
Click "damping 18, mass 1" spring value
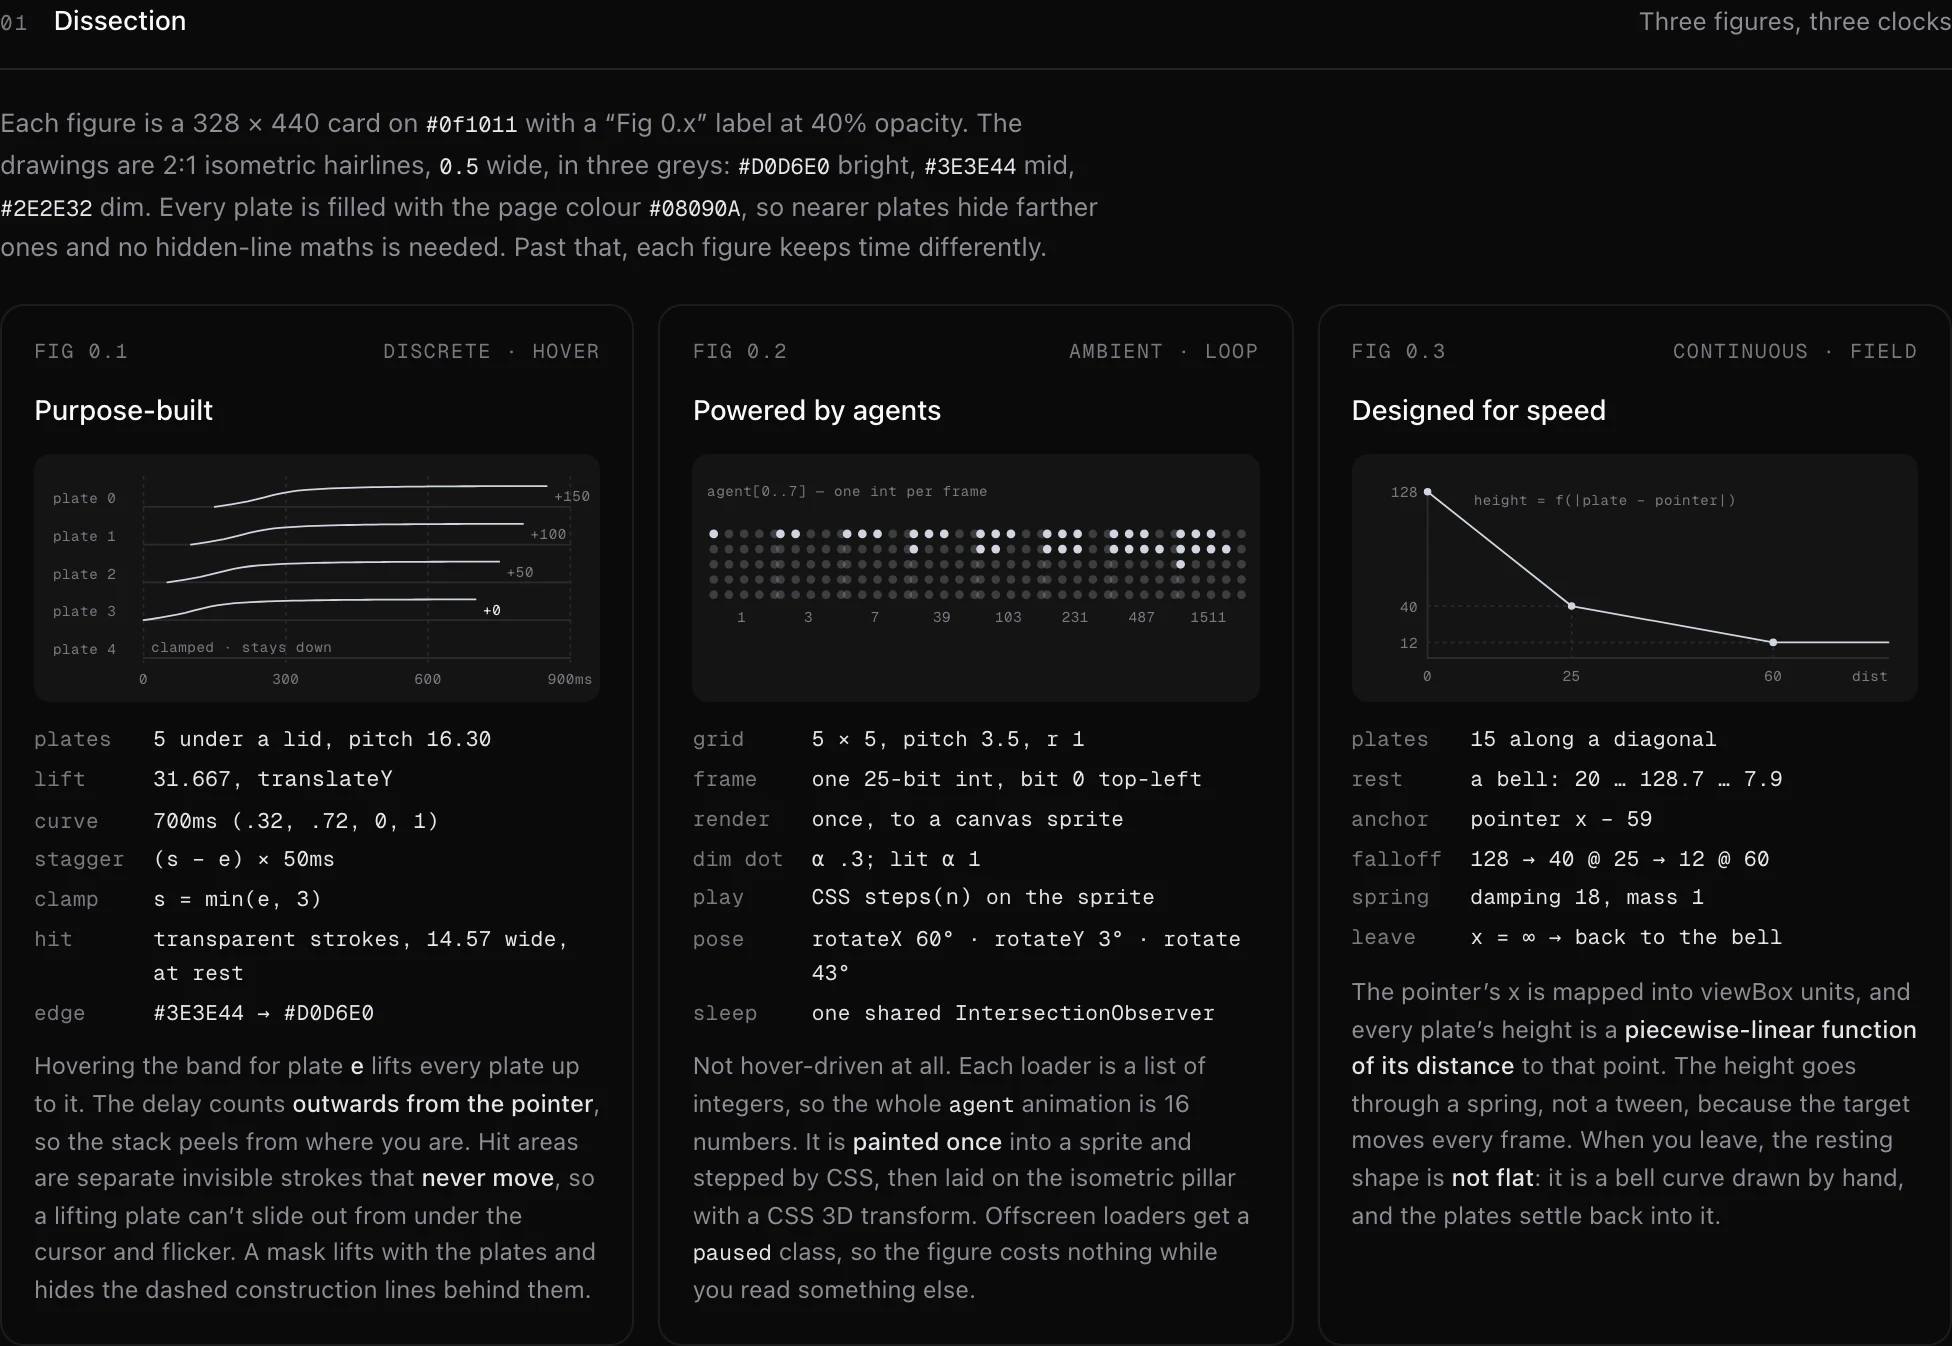pyautogui.click(x=1587, y=897)
